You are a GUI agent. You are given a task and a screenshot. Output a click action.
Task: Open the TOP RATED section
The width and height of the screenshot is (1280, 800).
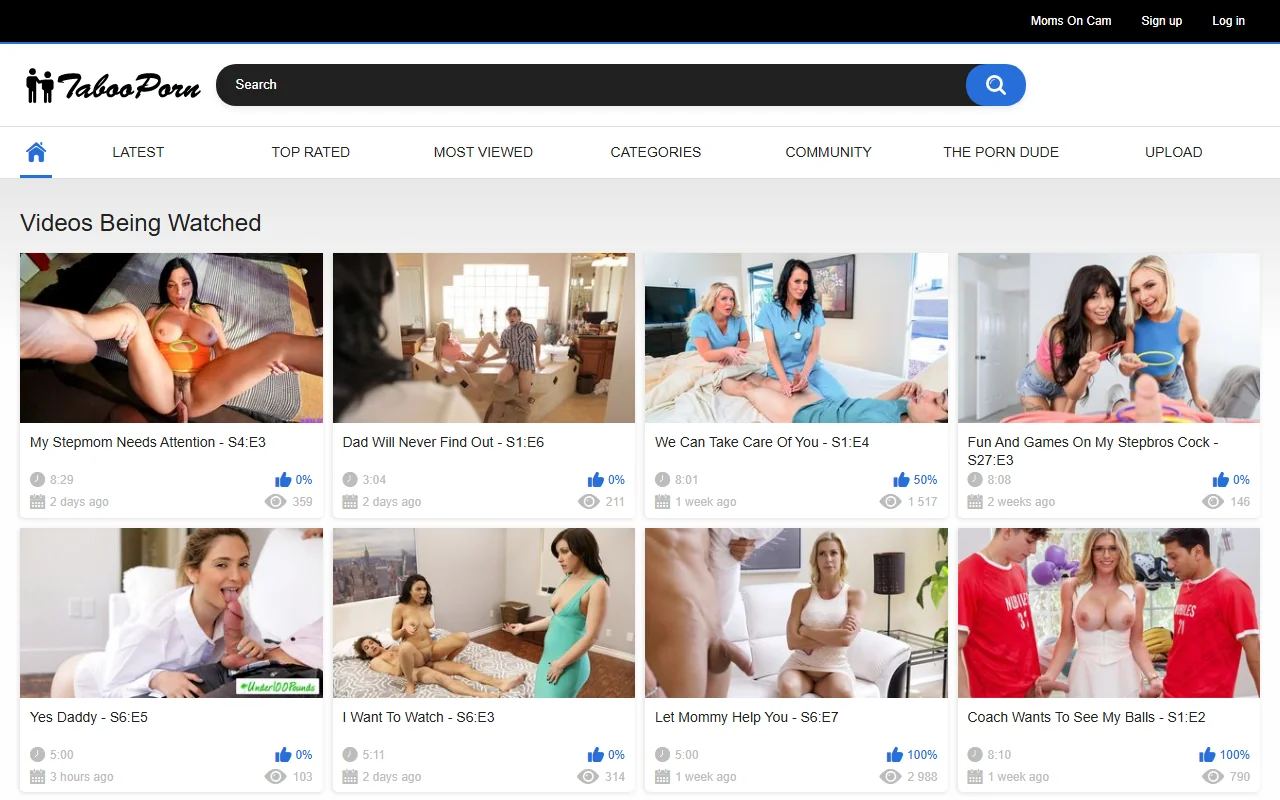click(310, 152)
